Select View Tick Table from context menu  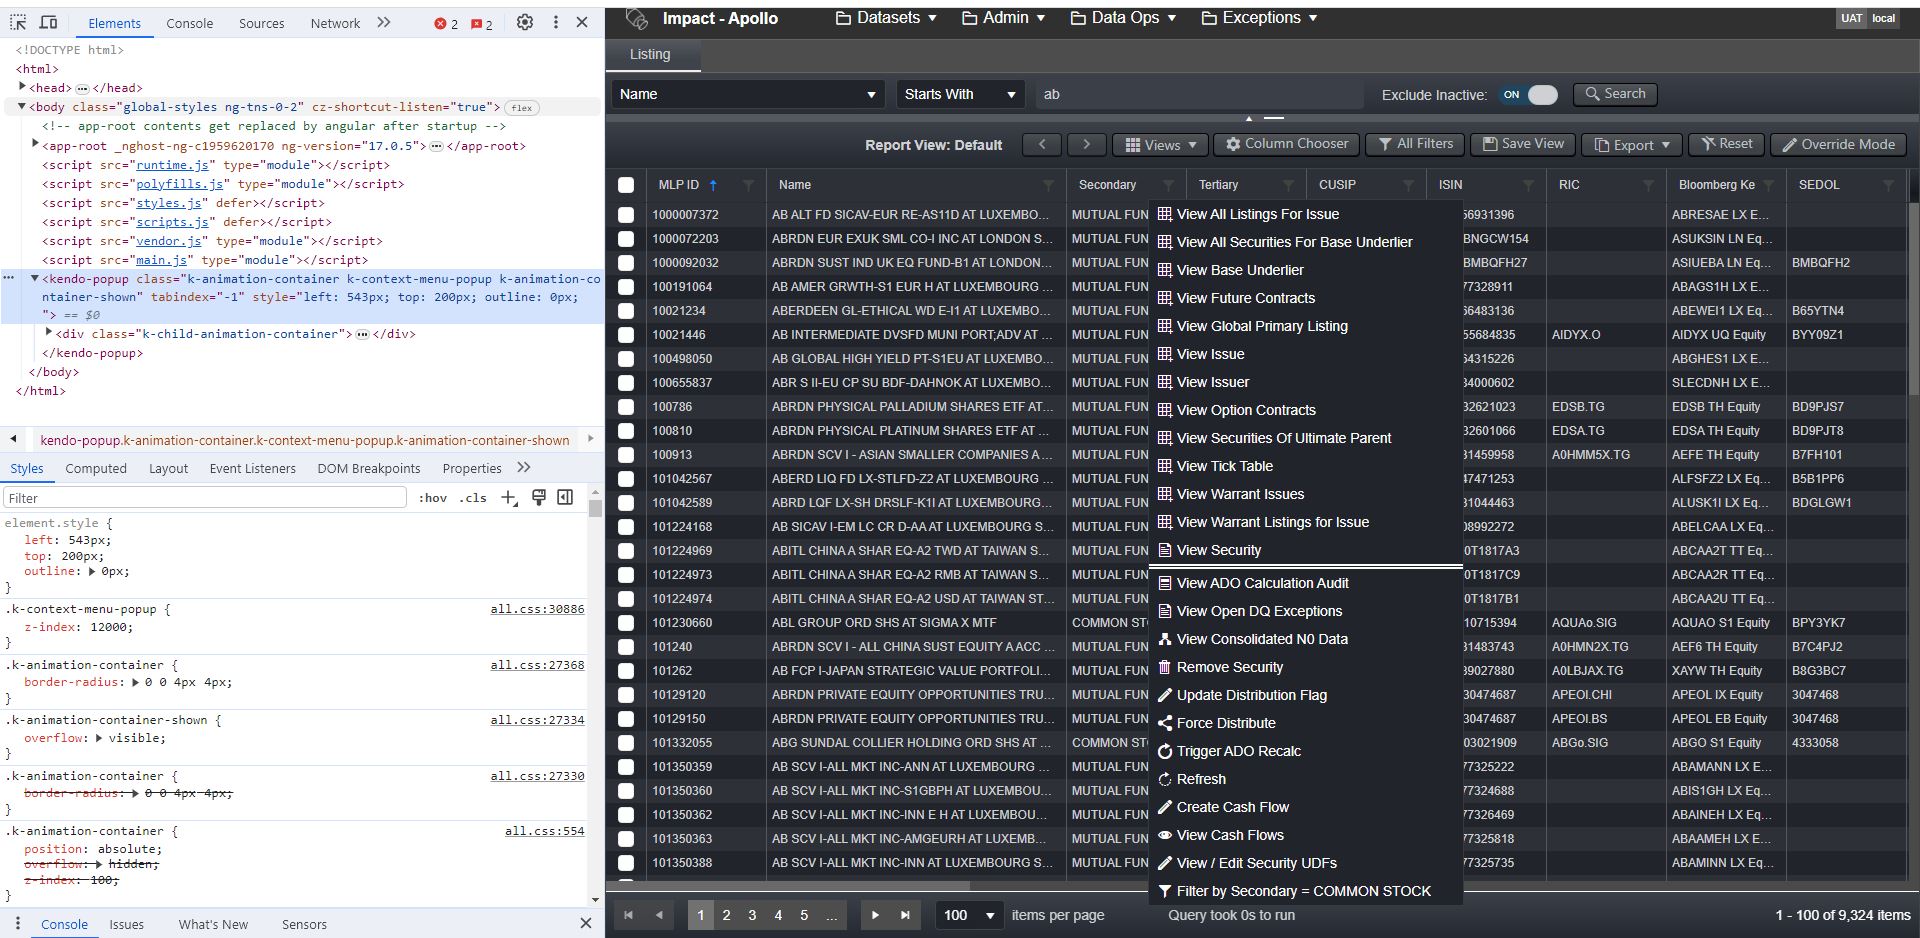pos(1224,466)
